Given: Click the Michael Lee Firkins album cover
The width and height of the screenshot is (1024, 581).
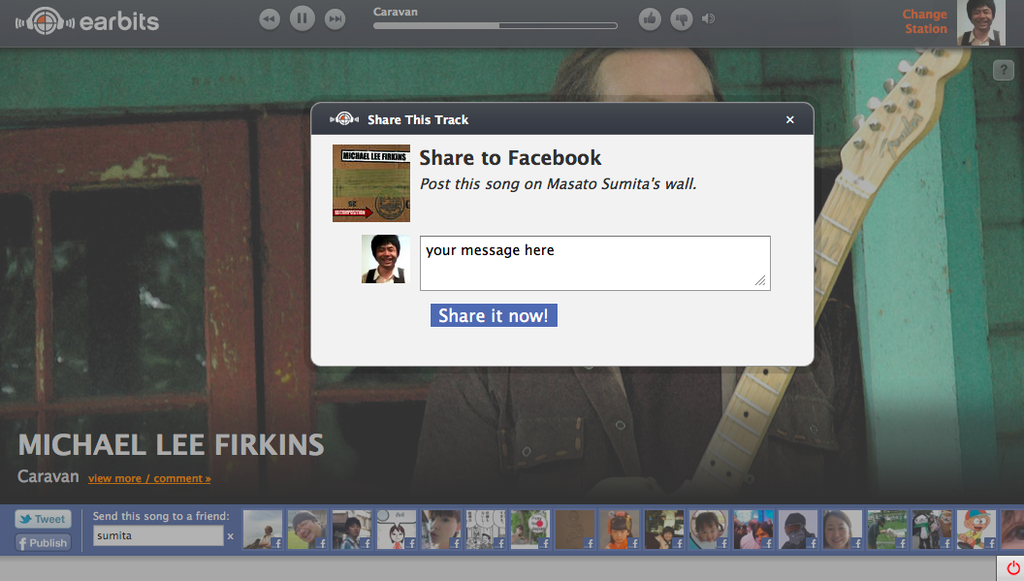Looking at the screenshot, I should [371, 183].
